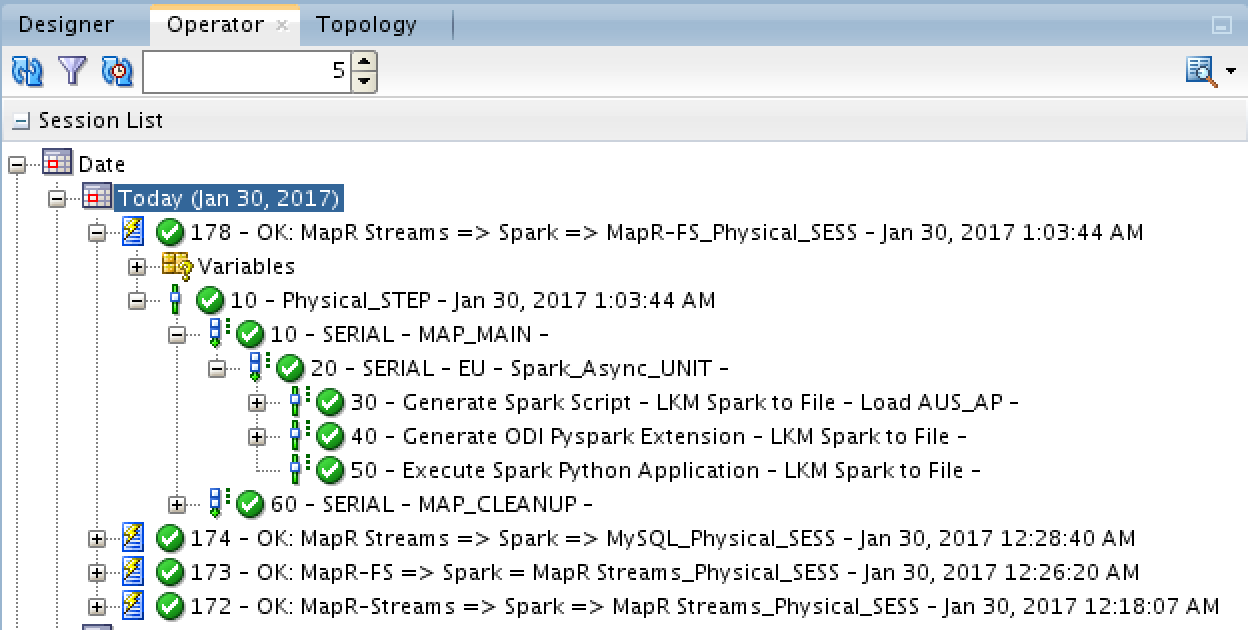
Task: Click green check of task 50
Action: 330,470
